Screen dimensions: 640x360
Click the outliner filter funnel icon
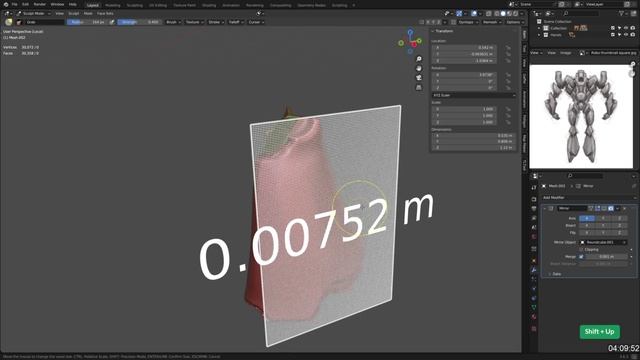(x=622, y=13)
